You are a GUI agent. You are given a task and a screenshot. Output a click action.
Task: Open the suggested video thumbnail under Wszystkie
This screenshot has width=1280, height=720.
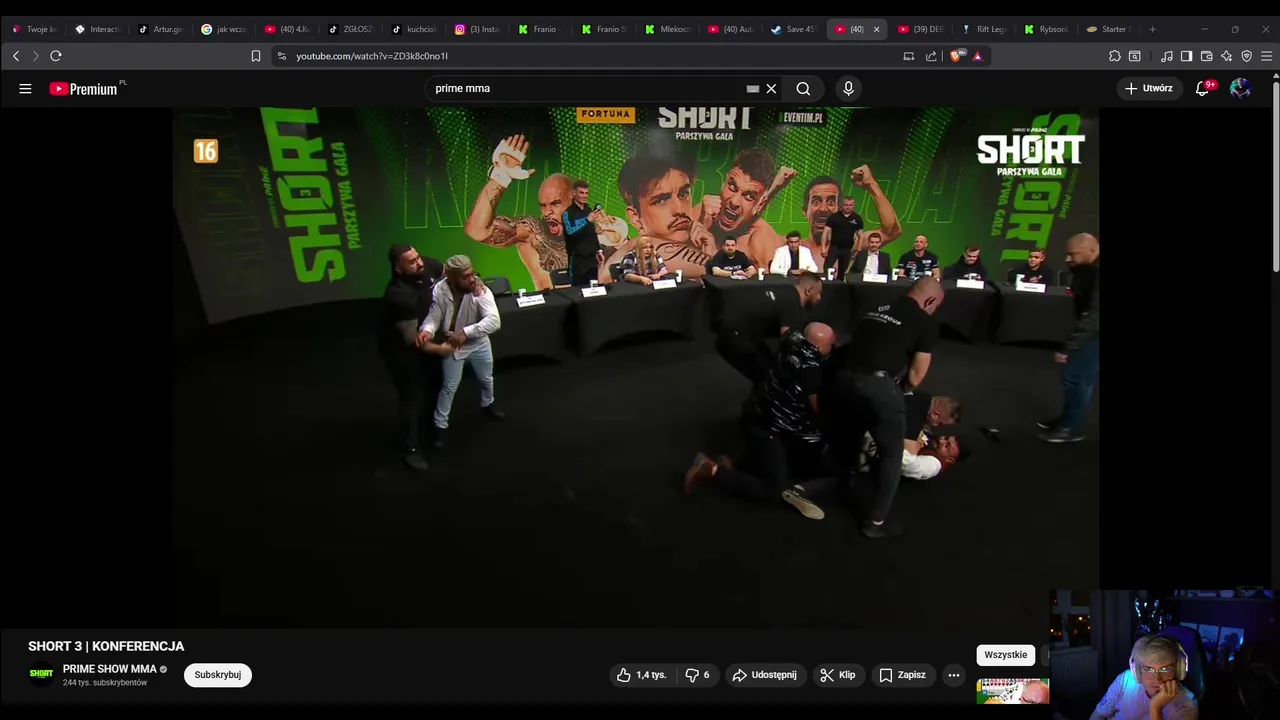click(x=1013, y=691)
